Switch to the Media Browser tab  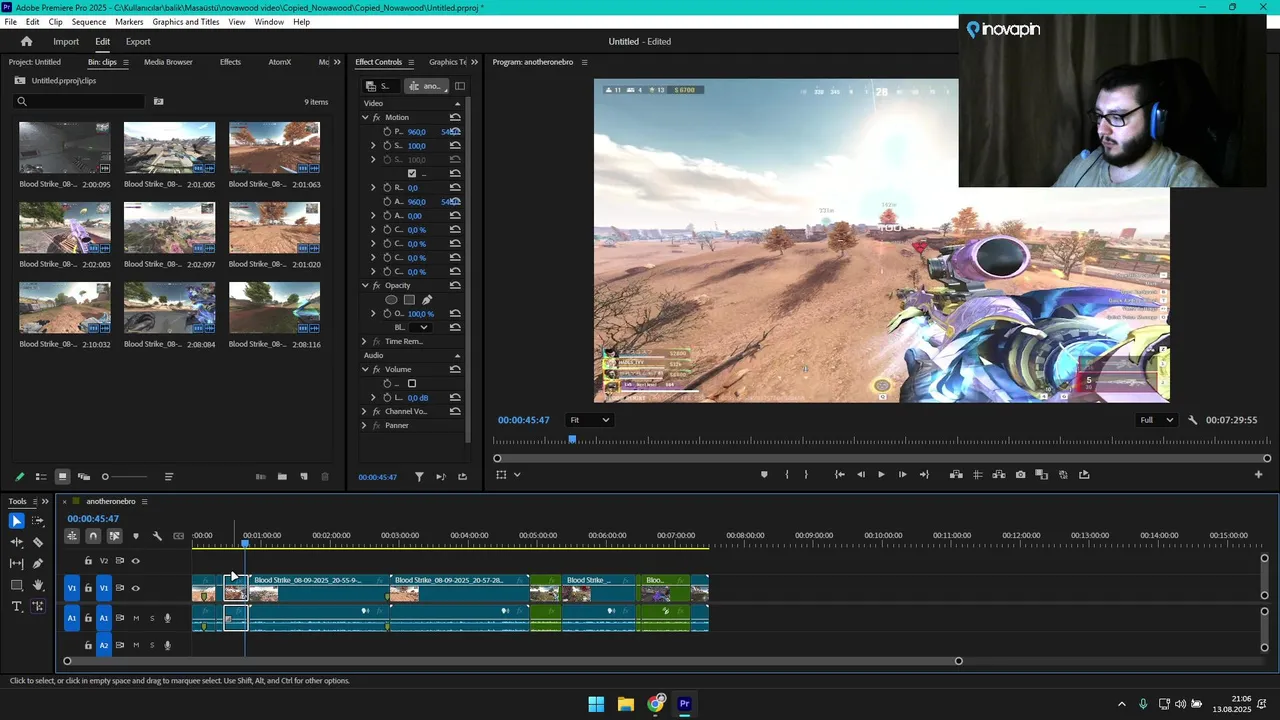click(x=168, y=62)
